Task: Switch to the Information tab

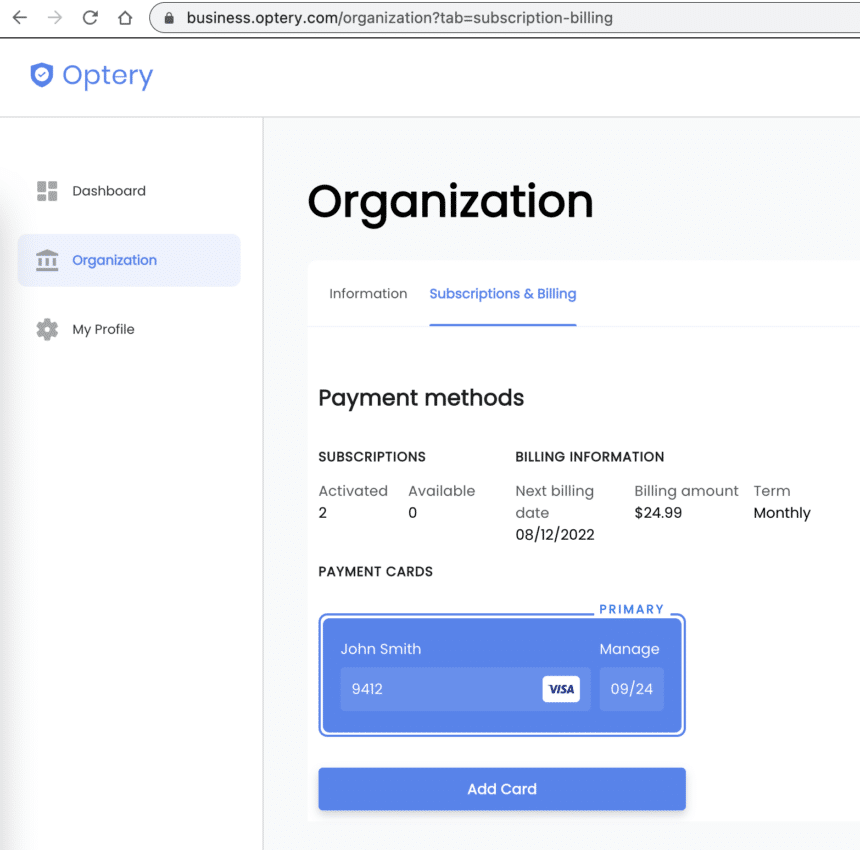Action: [x=368, y=293]
